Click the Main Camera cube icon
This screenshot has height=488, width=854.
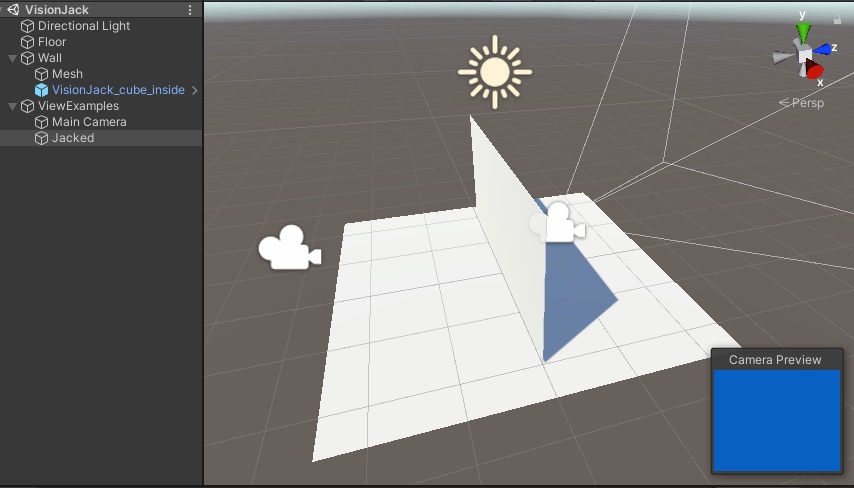41,122
